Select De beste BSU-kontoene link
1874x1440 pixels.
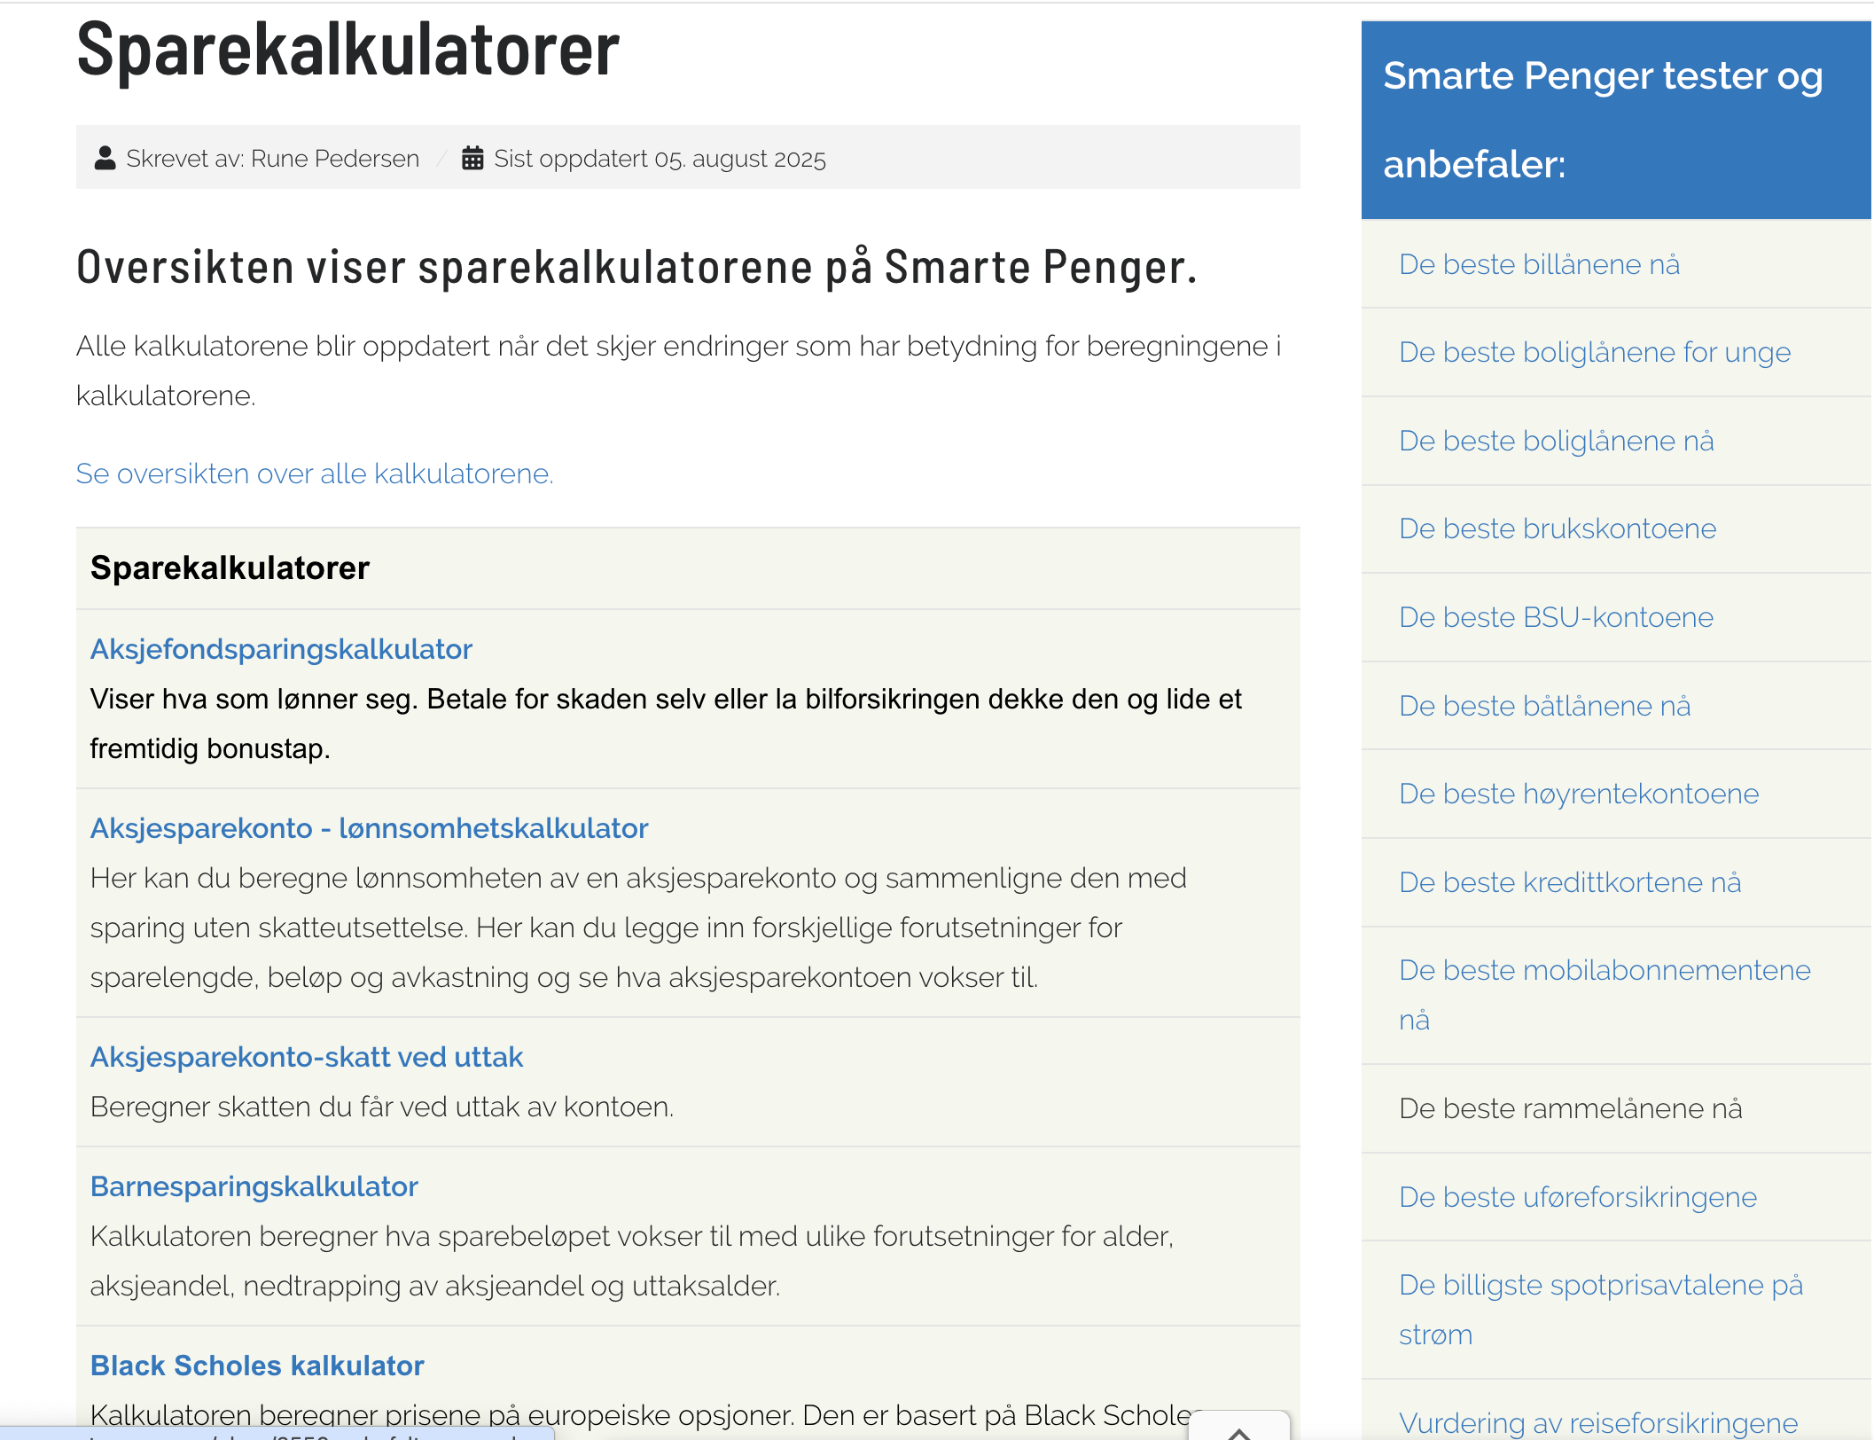[1556, 617]
